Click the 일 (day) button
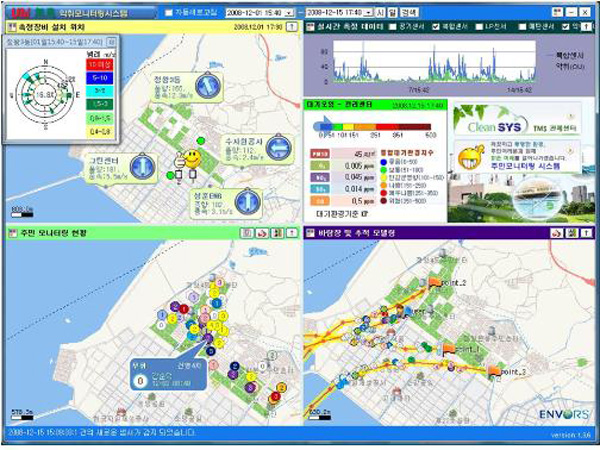 click(x=392, y=13)
